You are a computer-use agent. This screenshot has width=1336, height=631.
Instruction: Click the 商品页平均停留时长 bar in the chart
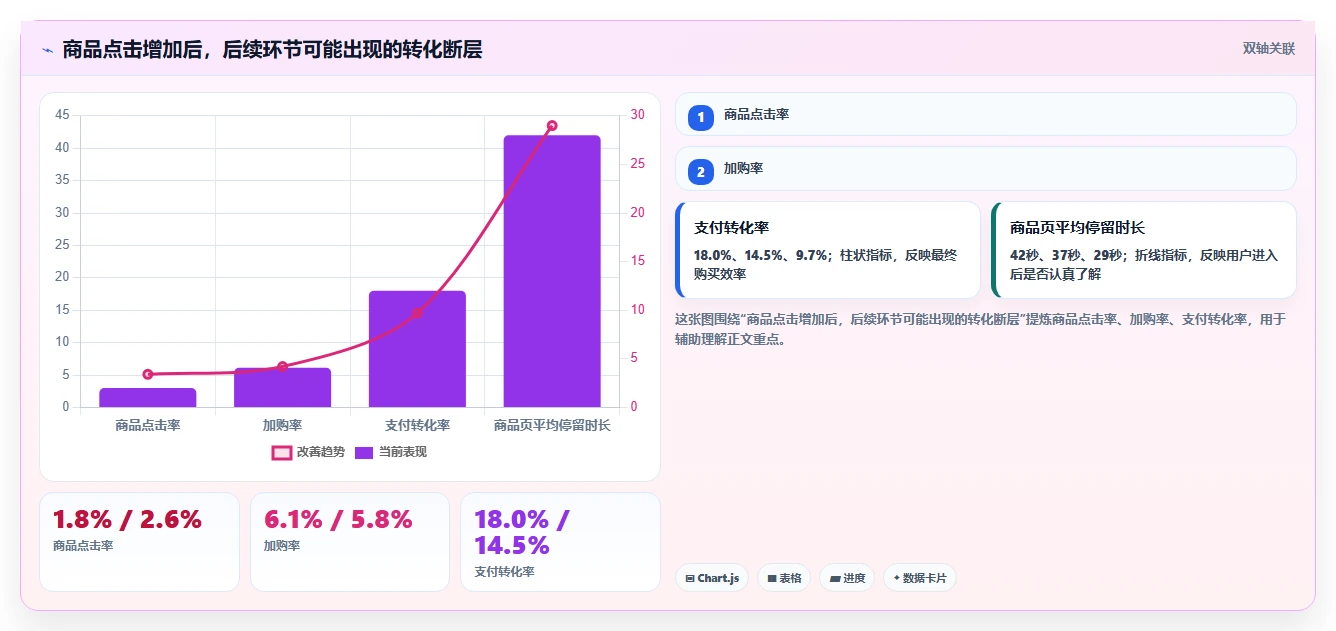point(552,271)
